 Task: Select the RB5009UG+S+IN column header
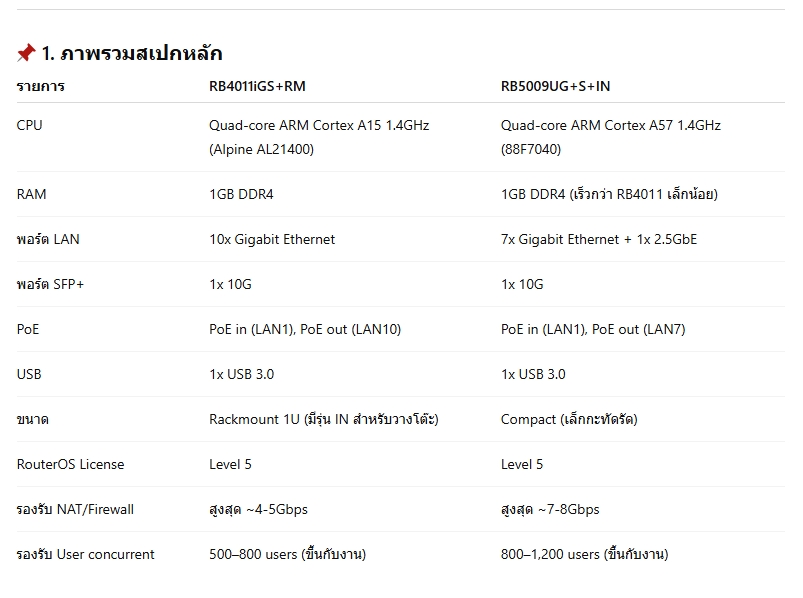pos(555,86)
